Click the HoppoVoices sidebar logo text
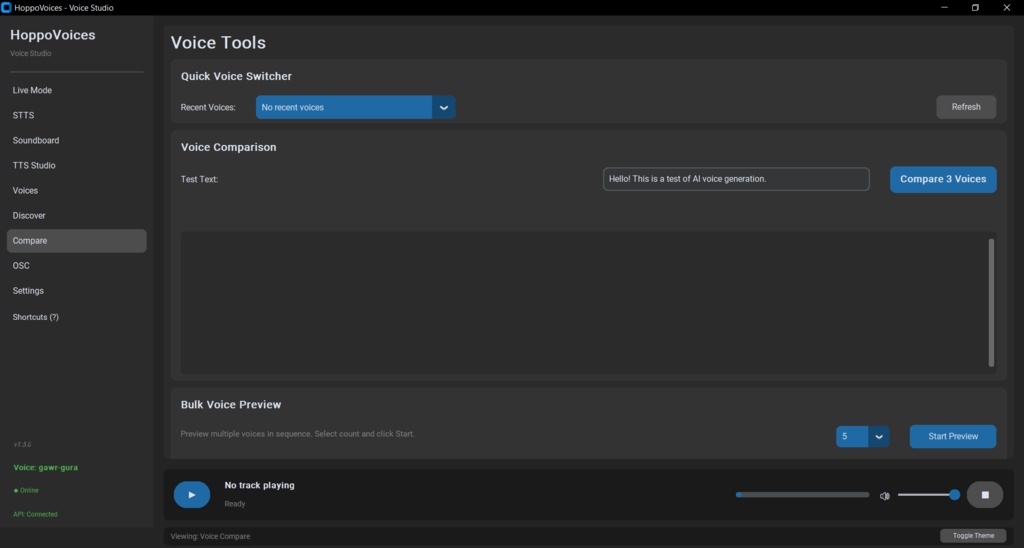 tap(53, 35)
